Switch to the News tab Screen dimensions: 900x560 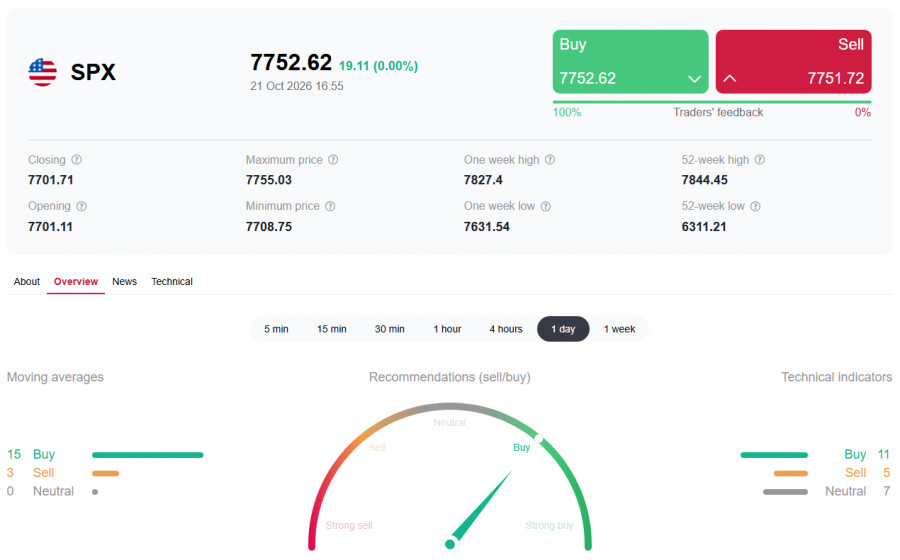pos(125,282)
